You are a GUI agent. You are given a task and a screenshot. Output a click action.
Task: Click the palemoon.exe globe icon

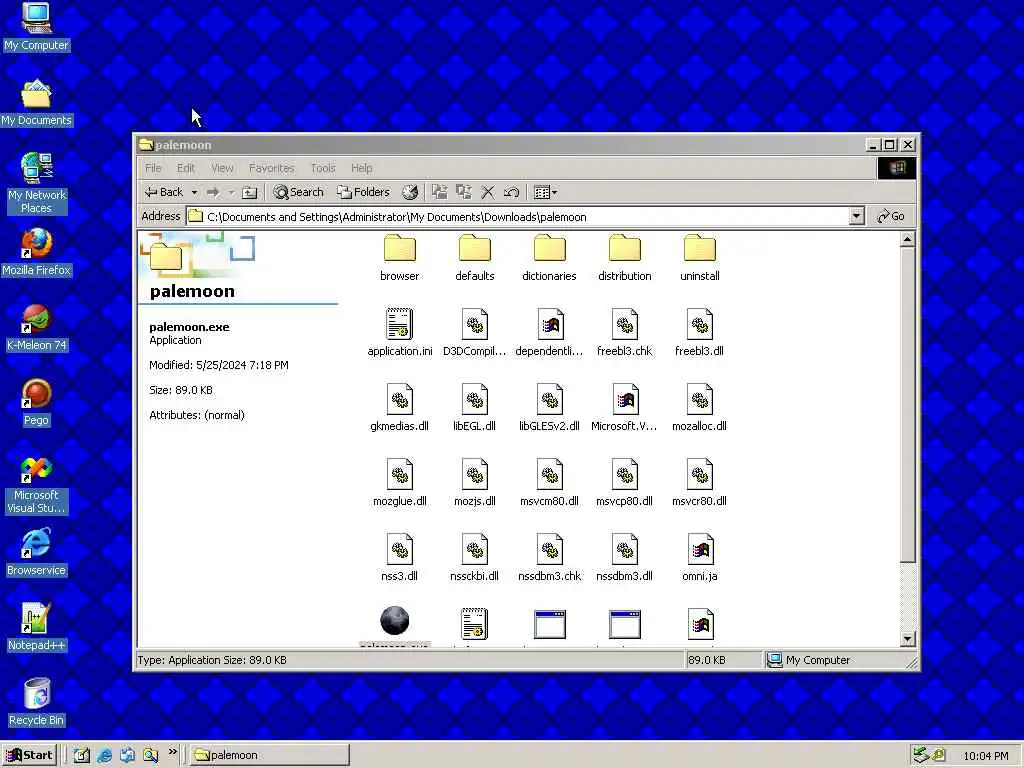(394, 620)
